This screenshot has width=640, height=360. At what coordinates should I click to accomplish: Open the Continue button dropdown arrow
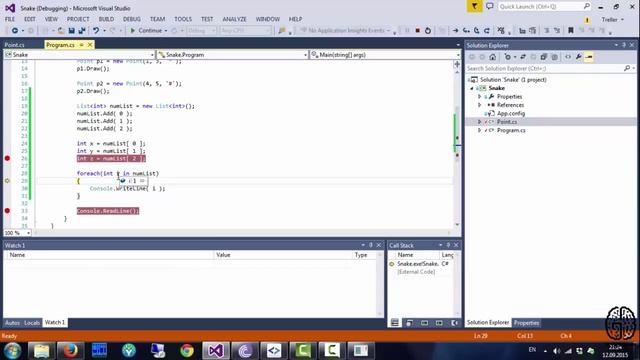point(166,31)
